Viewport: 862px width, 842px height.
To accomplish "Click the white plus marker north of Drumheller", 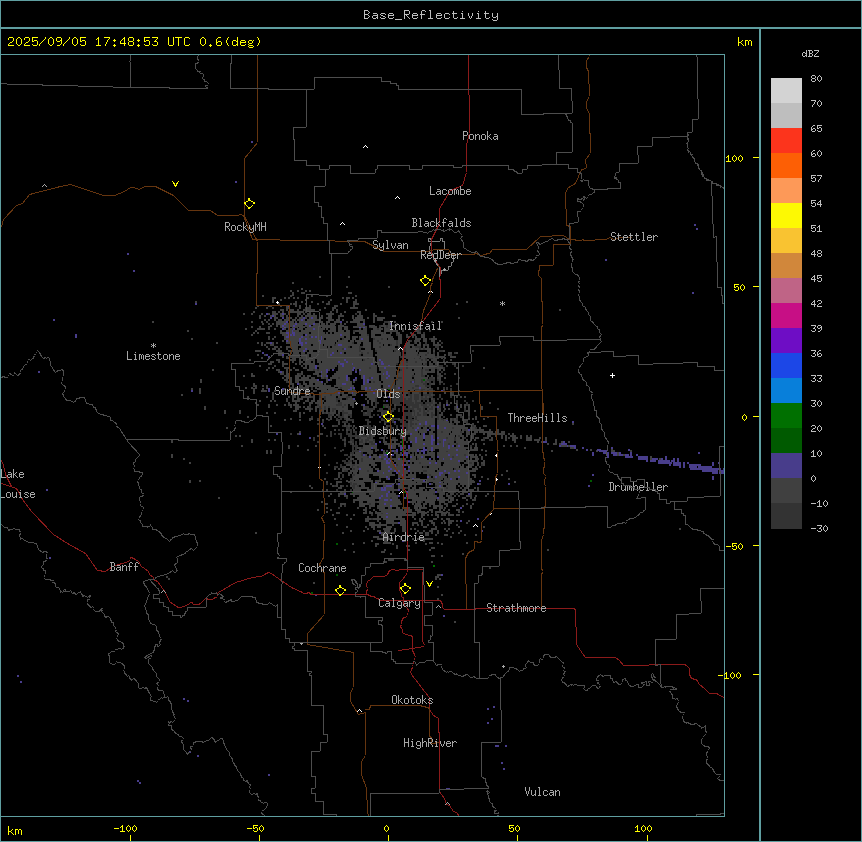I will [x=612, y=375].
